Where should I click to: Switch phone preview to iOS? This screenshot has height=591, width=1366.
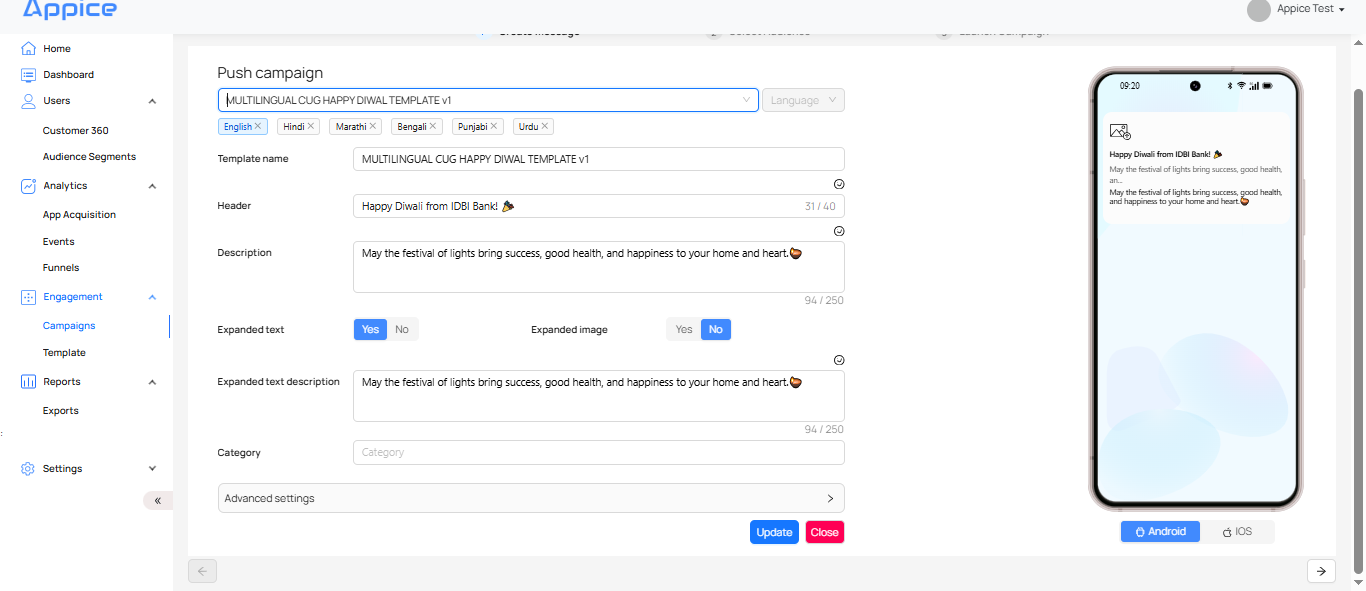coord(1237,532)
